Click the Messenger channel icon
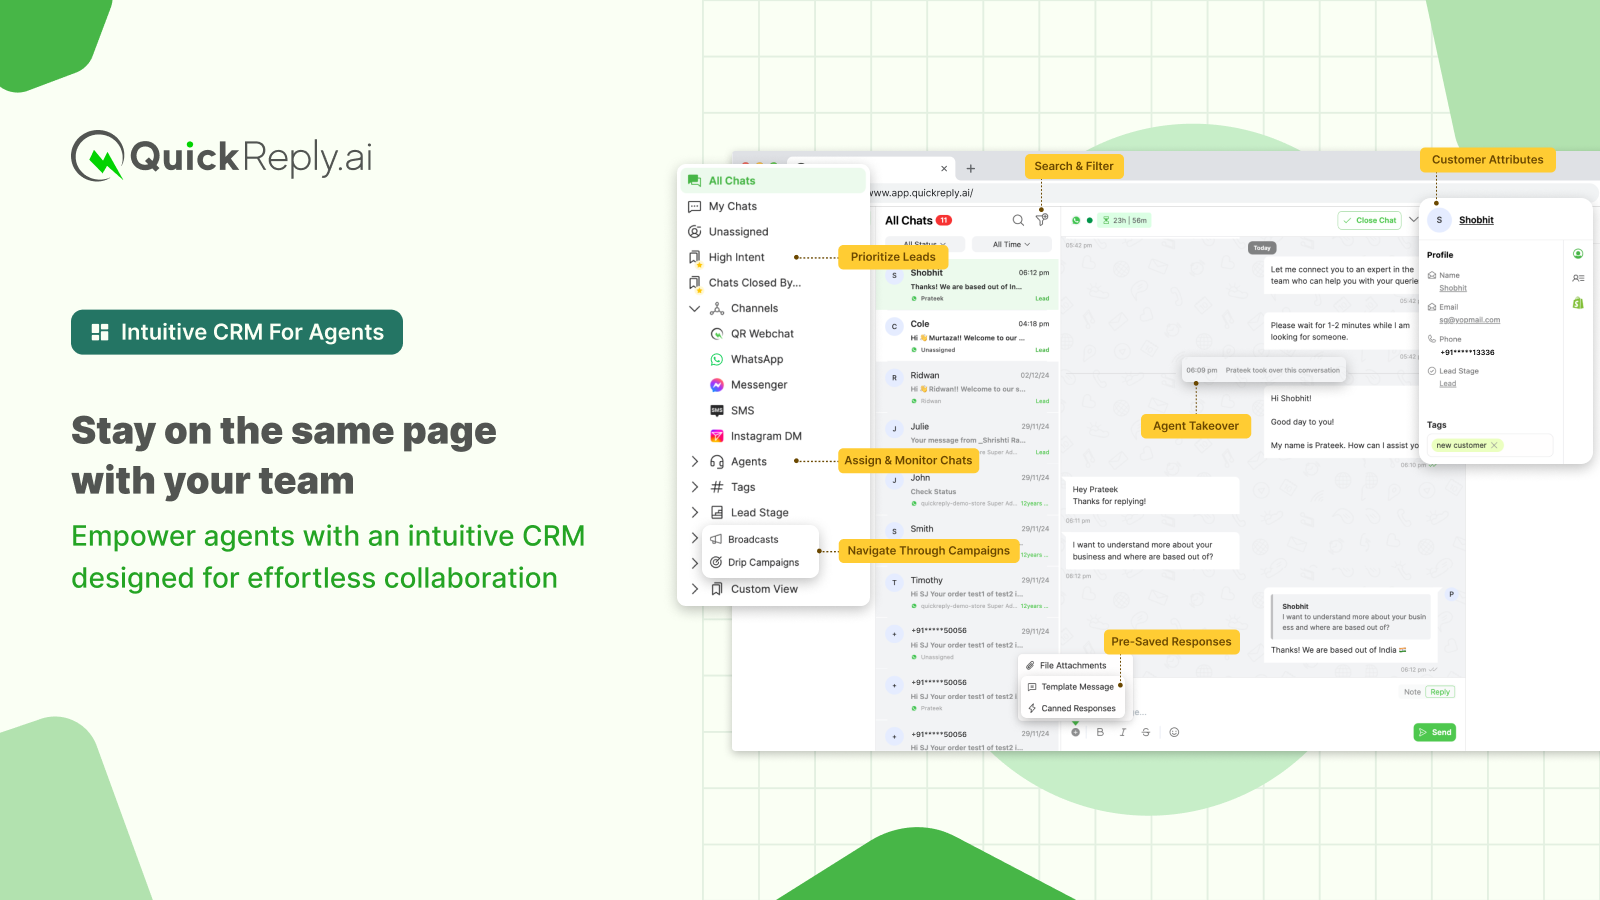 pos(717,385)
